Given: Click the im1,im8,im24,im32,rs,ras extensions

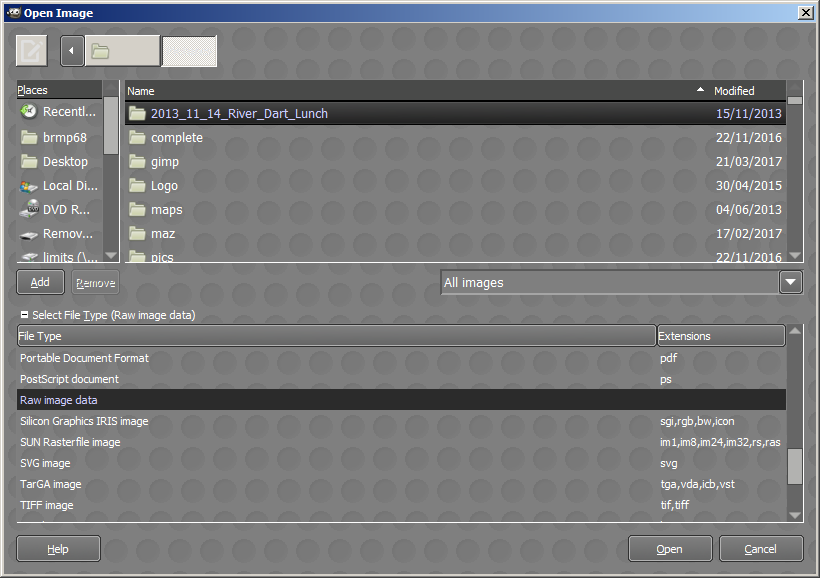Looking at the screenshot, I should point(720,442).
